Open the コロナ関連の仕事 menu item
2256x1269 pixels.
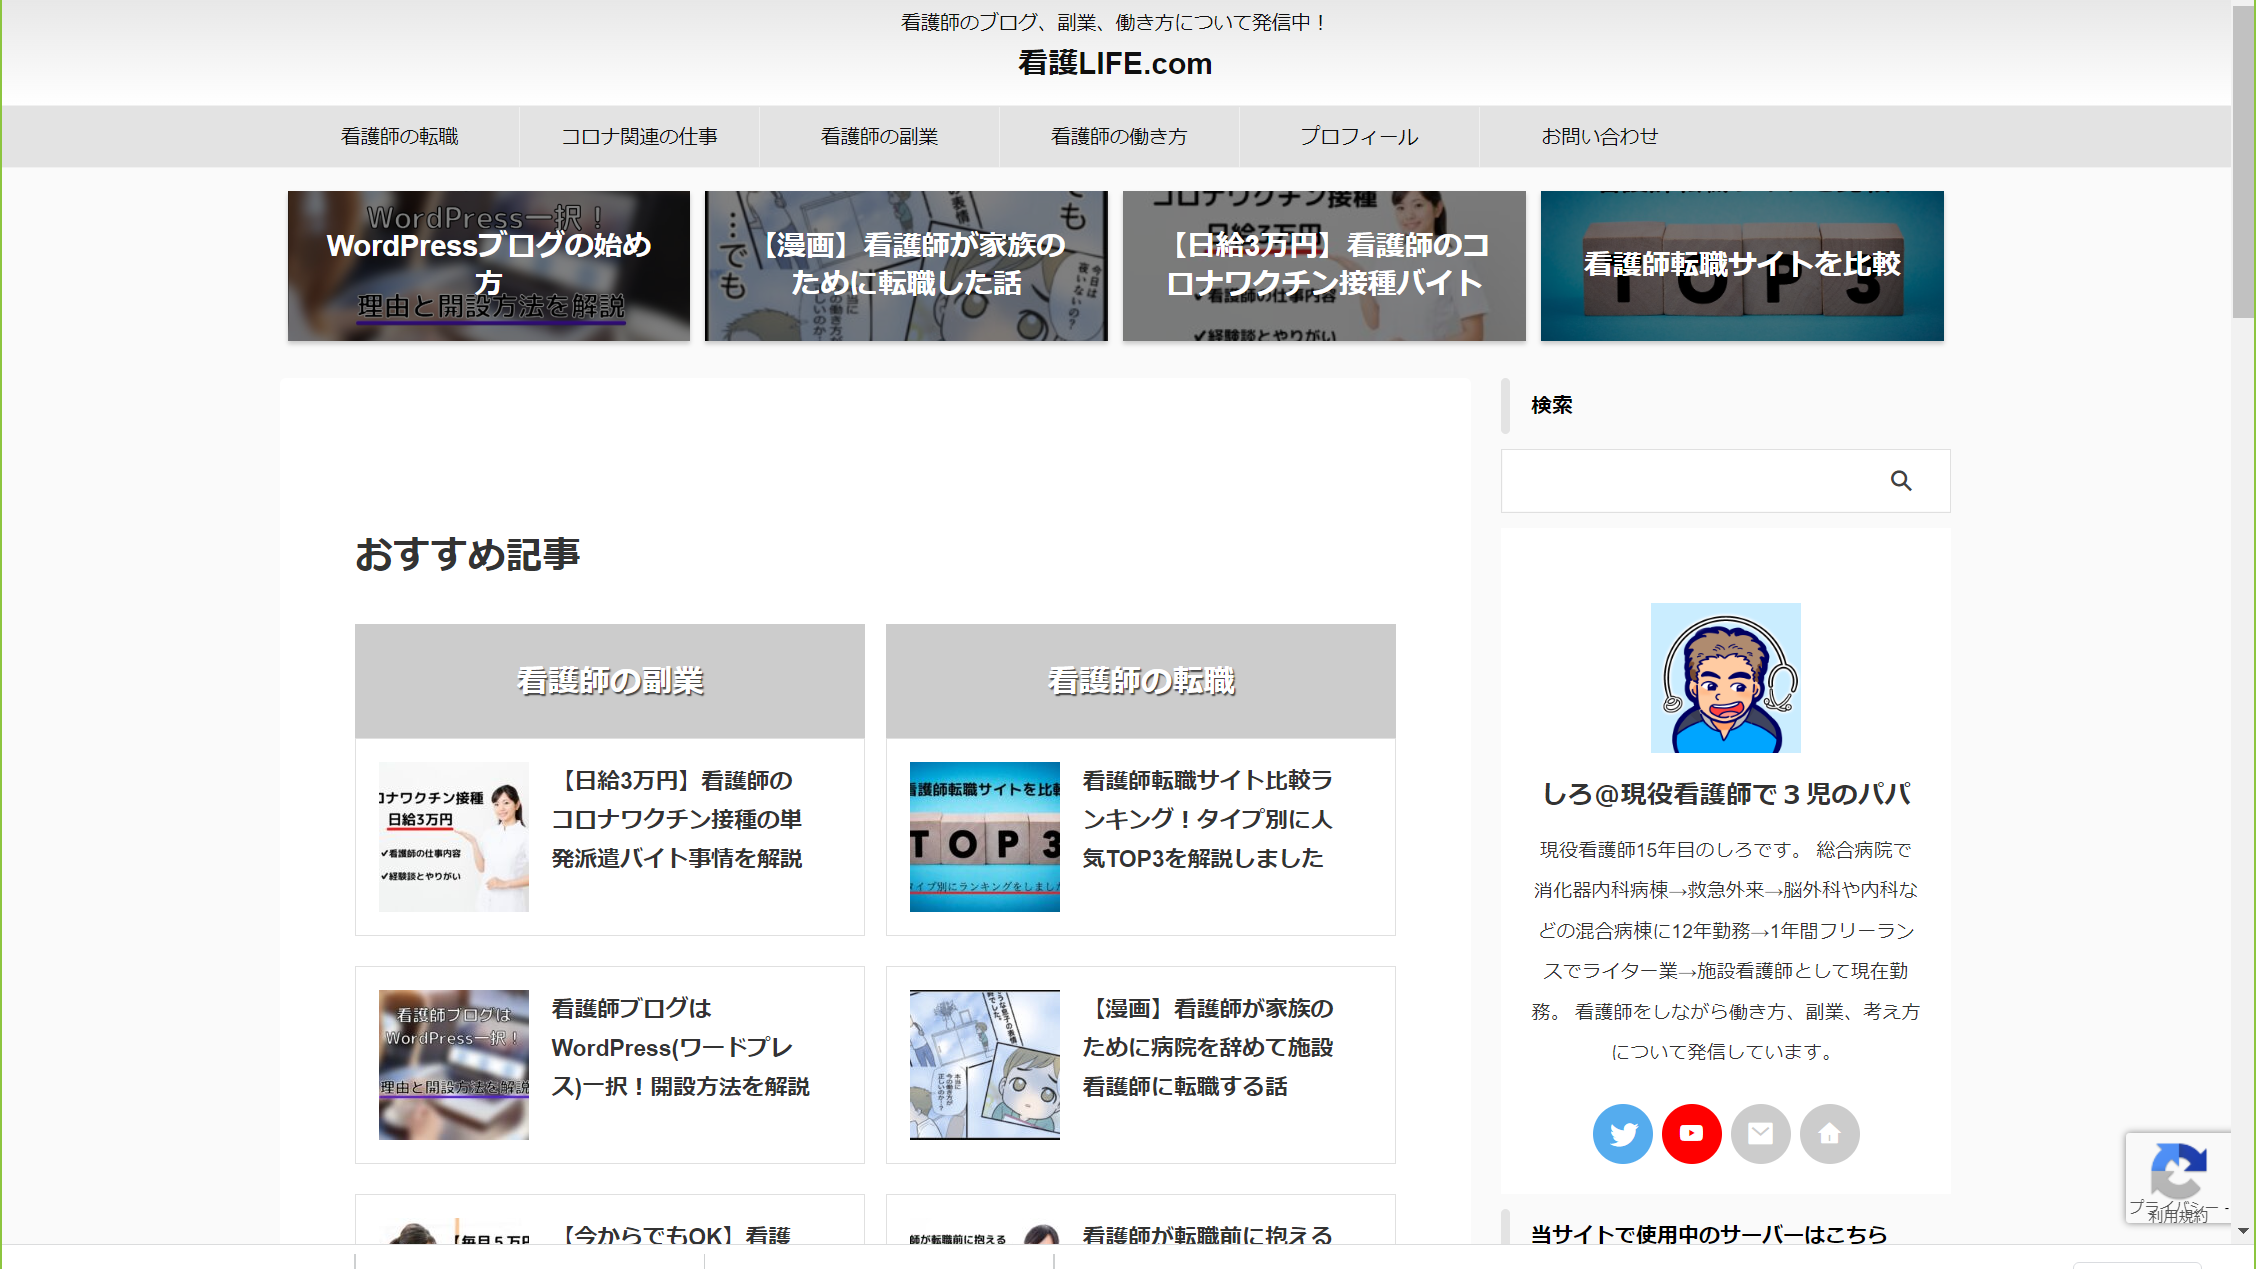639,136
